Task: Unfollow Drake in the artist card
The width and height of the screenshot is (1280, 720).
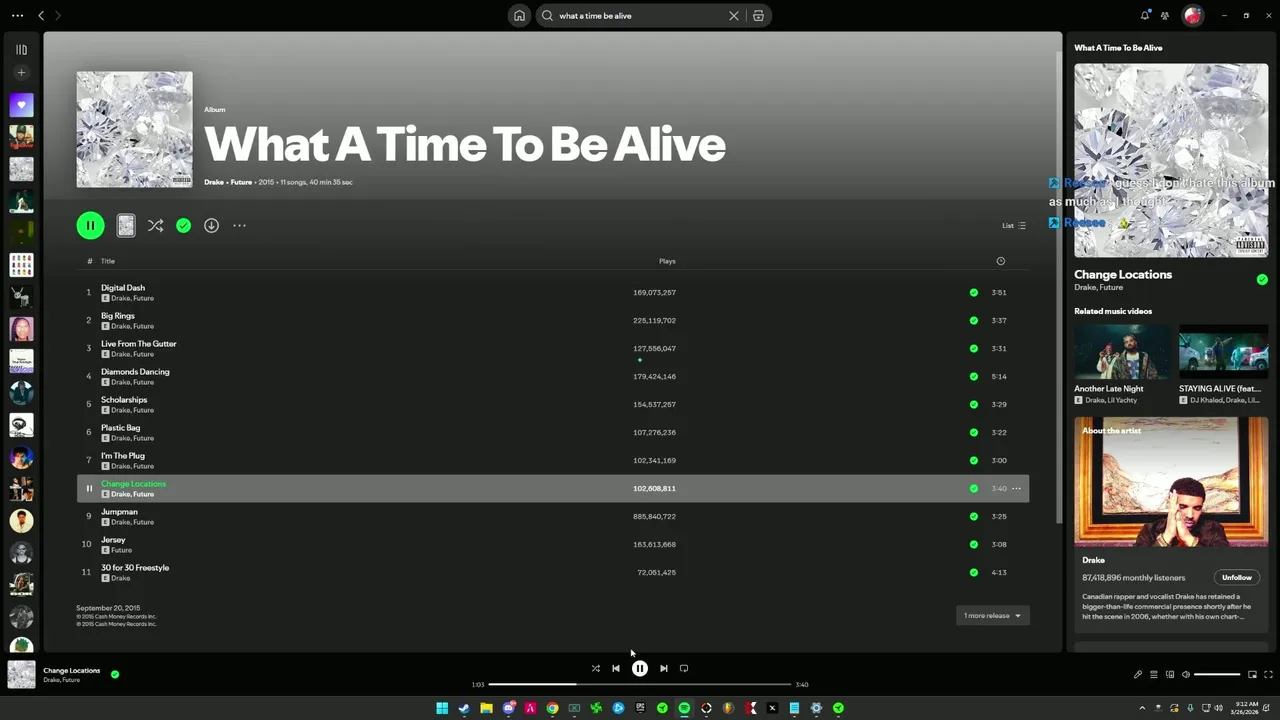Action: (x=1236, y=577)
